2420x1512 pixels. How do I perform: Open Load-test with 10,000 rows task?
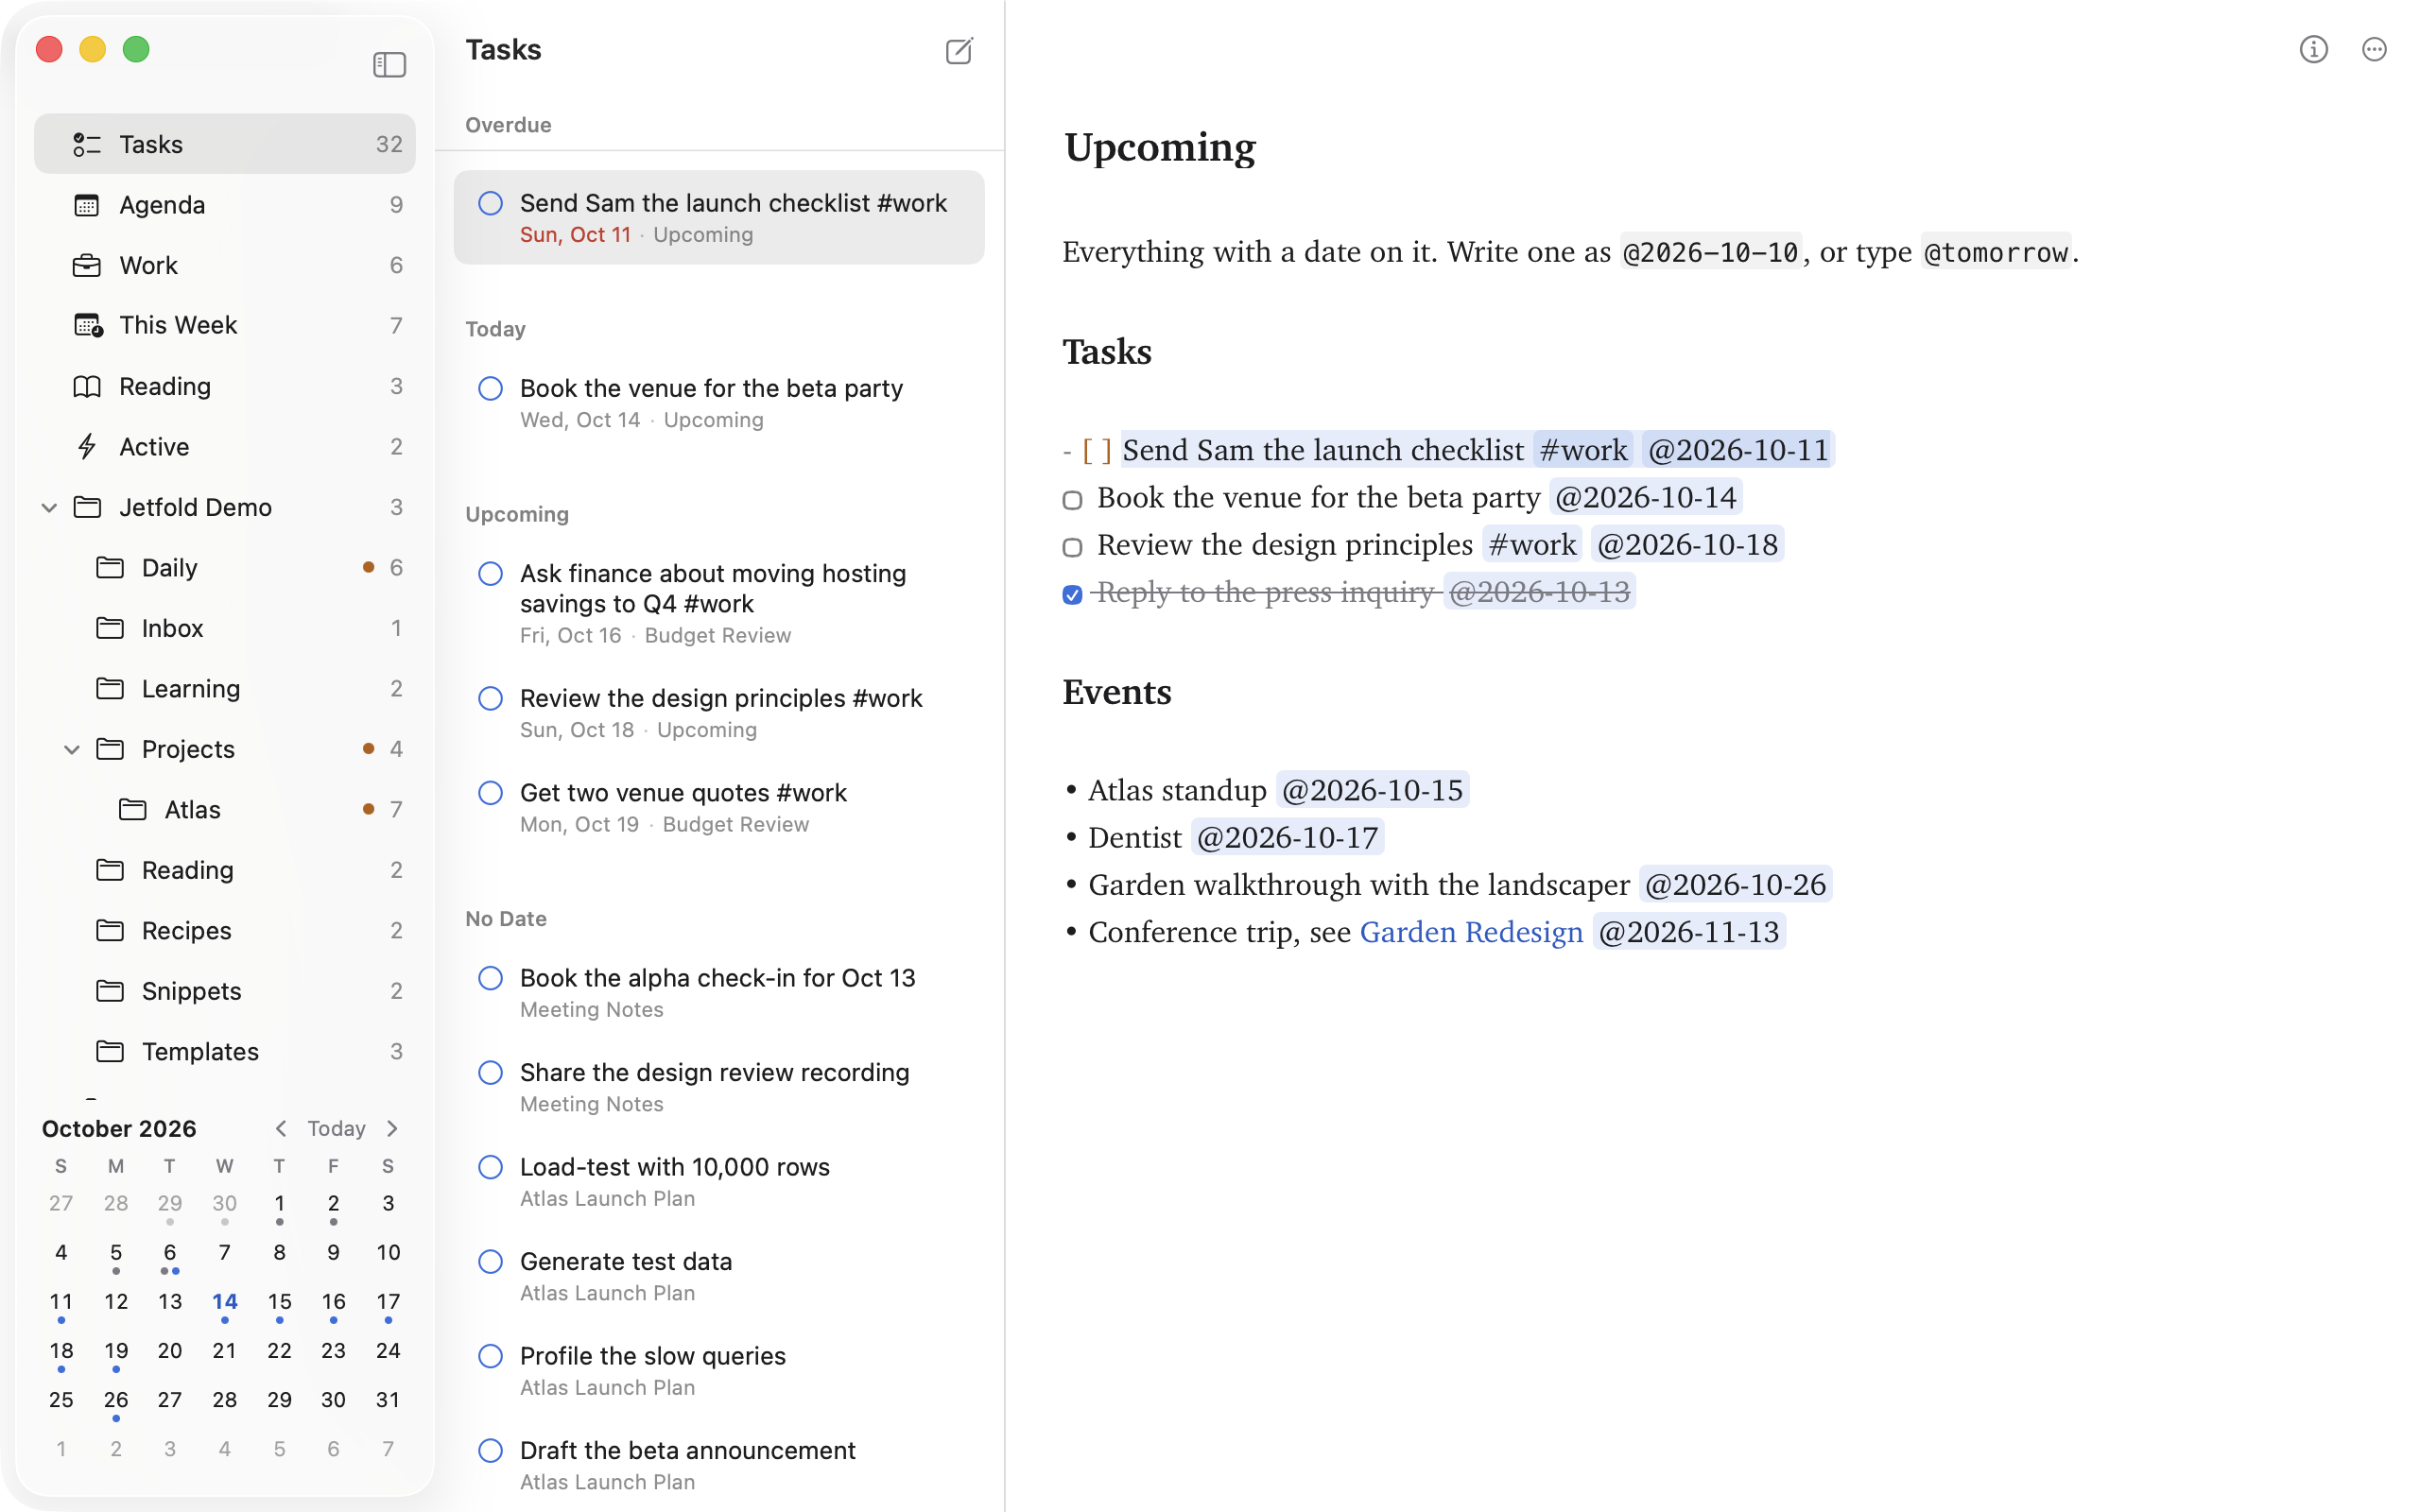point(719,1182)
